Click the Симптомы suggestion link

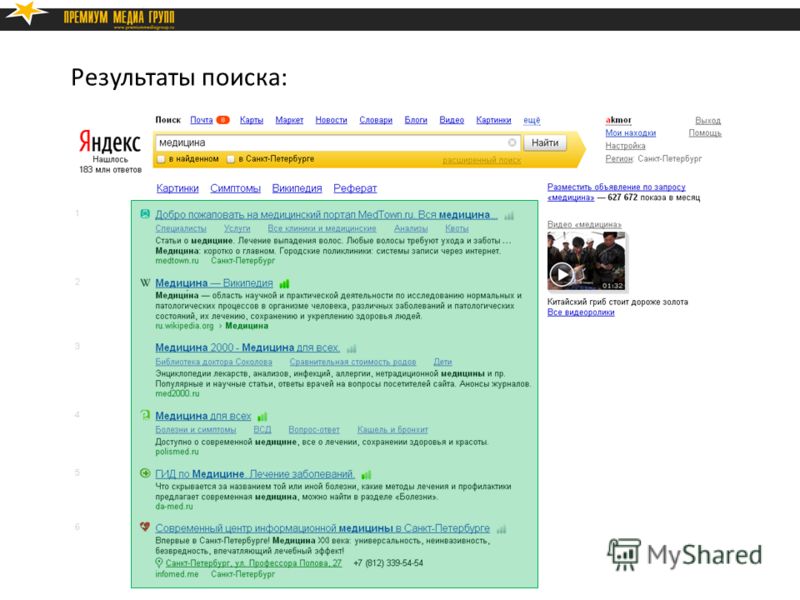pyautogui.click(x=235, y=188)
